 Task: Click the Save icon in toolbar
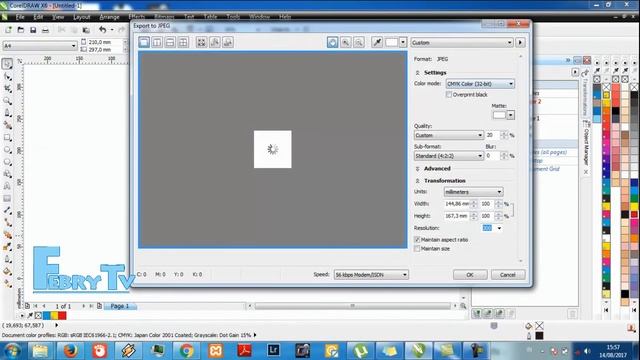pyautogui.click(x=33, y=30)
